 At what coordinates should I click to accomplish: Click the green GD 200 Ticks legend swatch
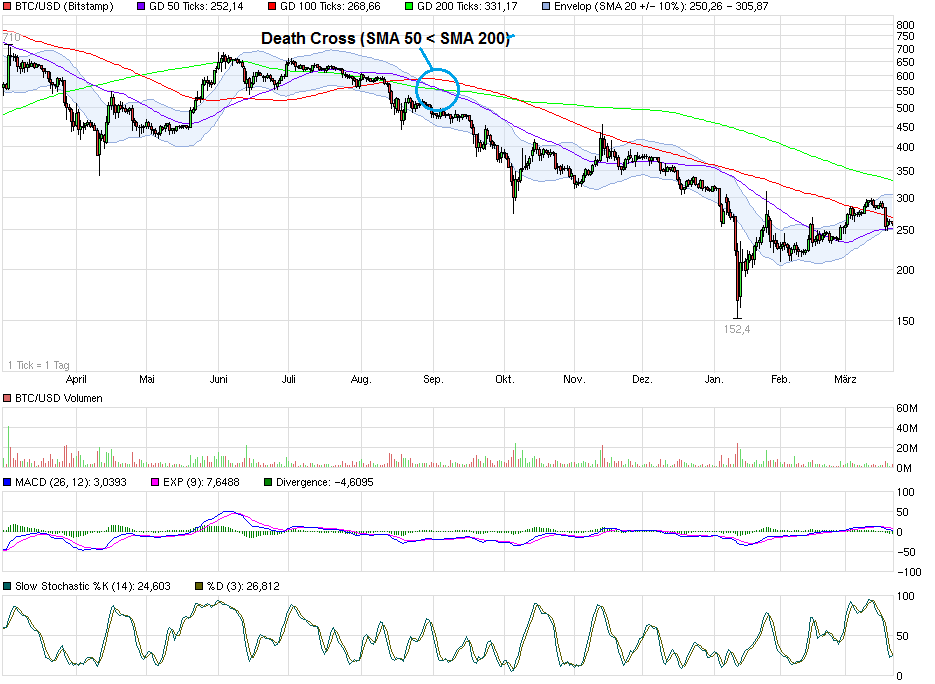point(409,7)
